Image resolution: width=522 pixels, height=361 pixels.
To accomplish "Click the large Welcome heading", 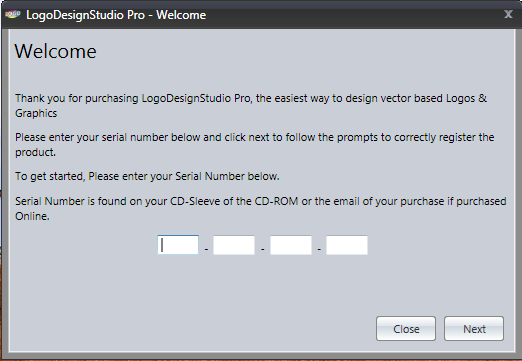I will point(56,51).
